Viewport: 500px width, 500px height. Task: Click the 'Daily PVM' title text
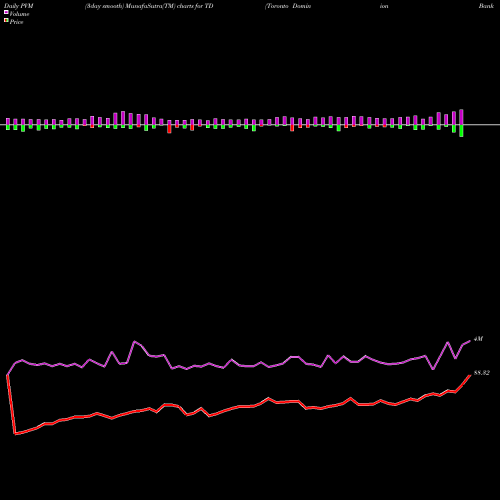19,6
